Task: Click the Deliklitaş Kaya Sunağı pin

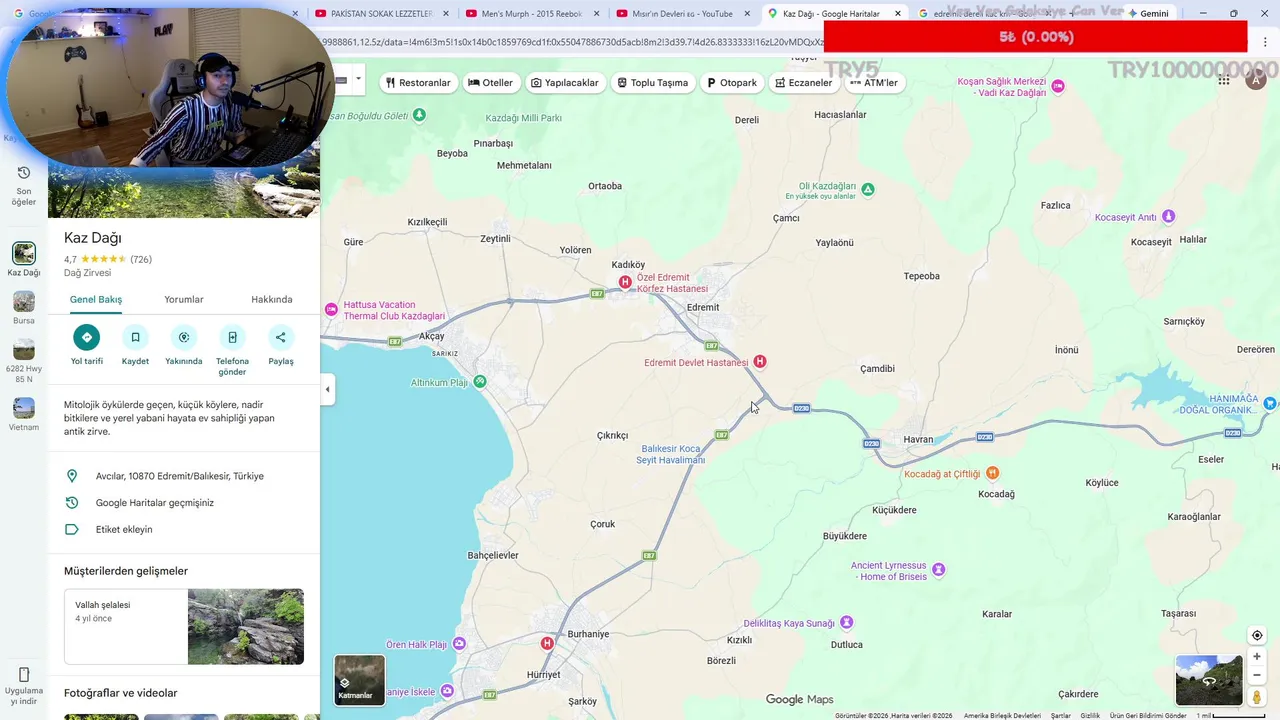Action: tap(846, 622)
